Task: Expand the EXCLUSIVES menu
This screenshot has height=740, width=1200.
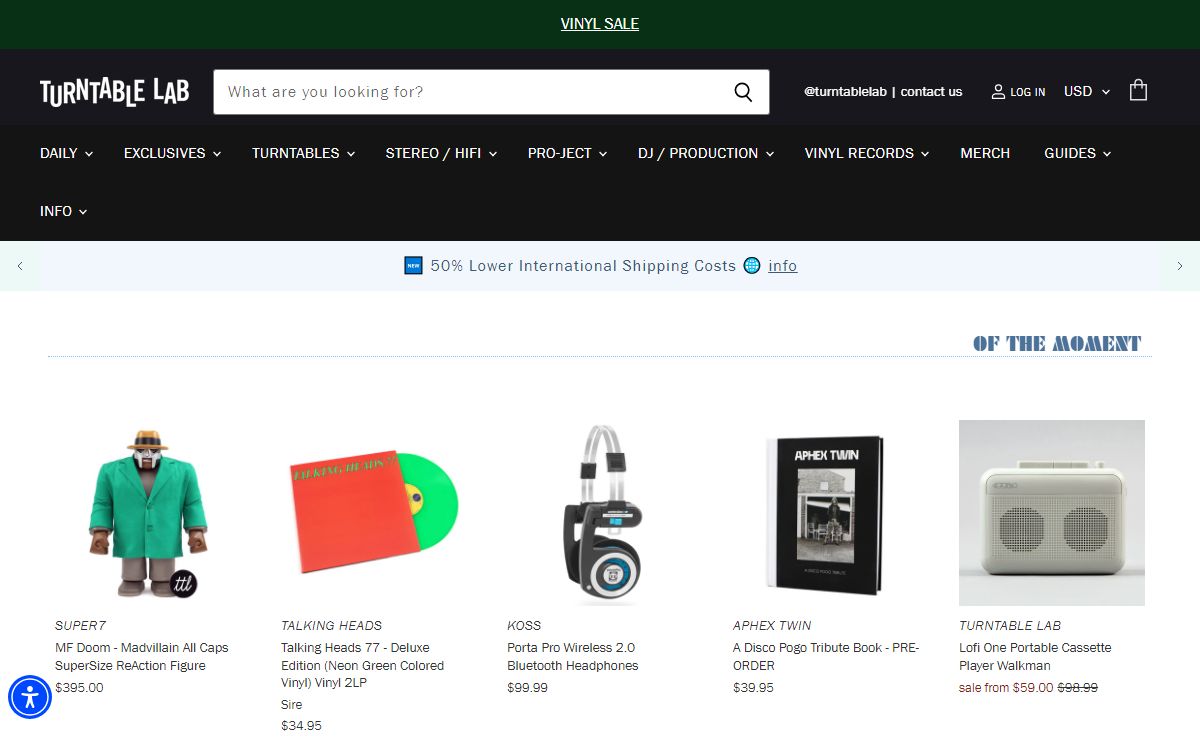Action: [x=172, y=153]
